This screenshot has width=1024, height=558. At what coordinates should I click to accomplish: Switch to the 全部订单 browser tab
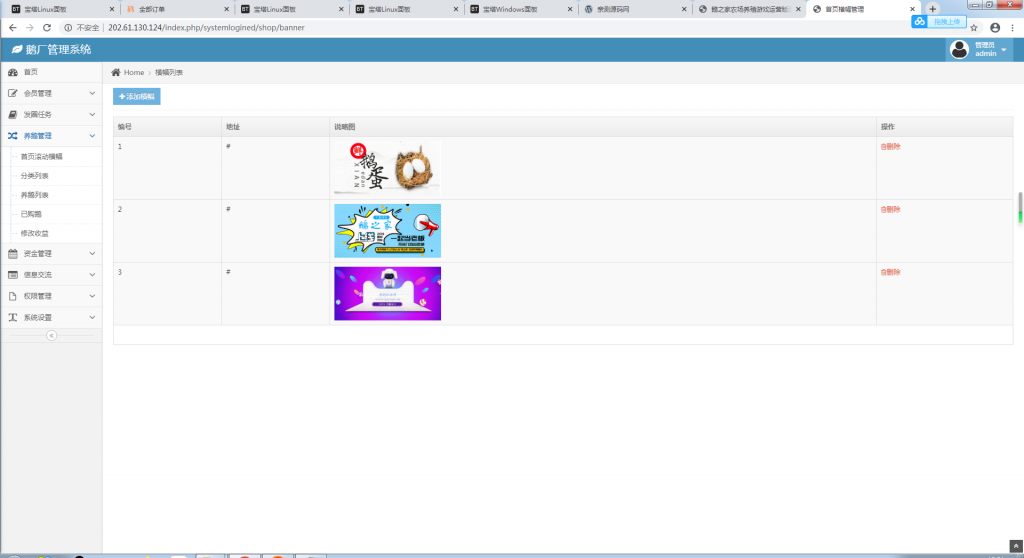152,9
